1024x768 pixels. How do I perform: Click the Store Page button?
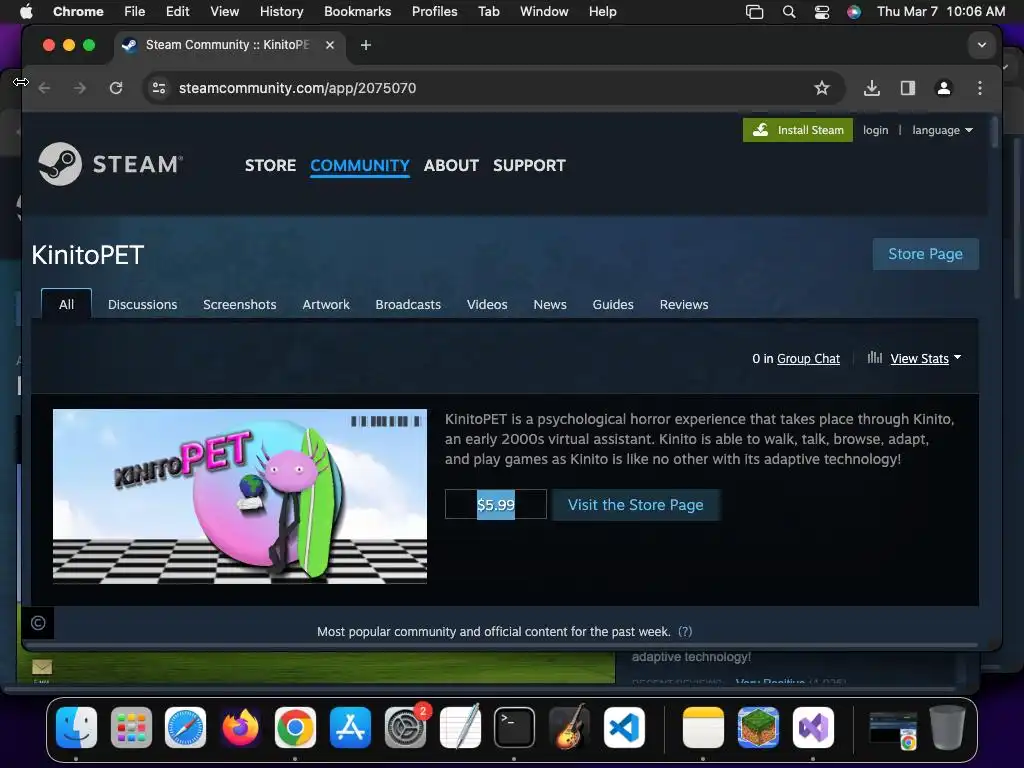925,254
